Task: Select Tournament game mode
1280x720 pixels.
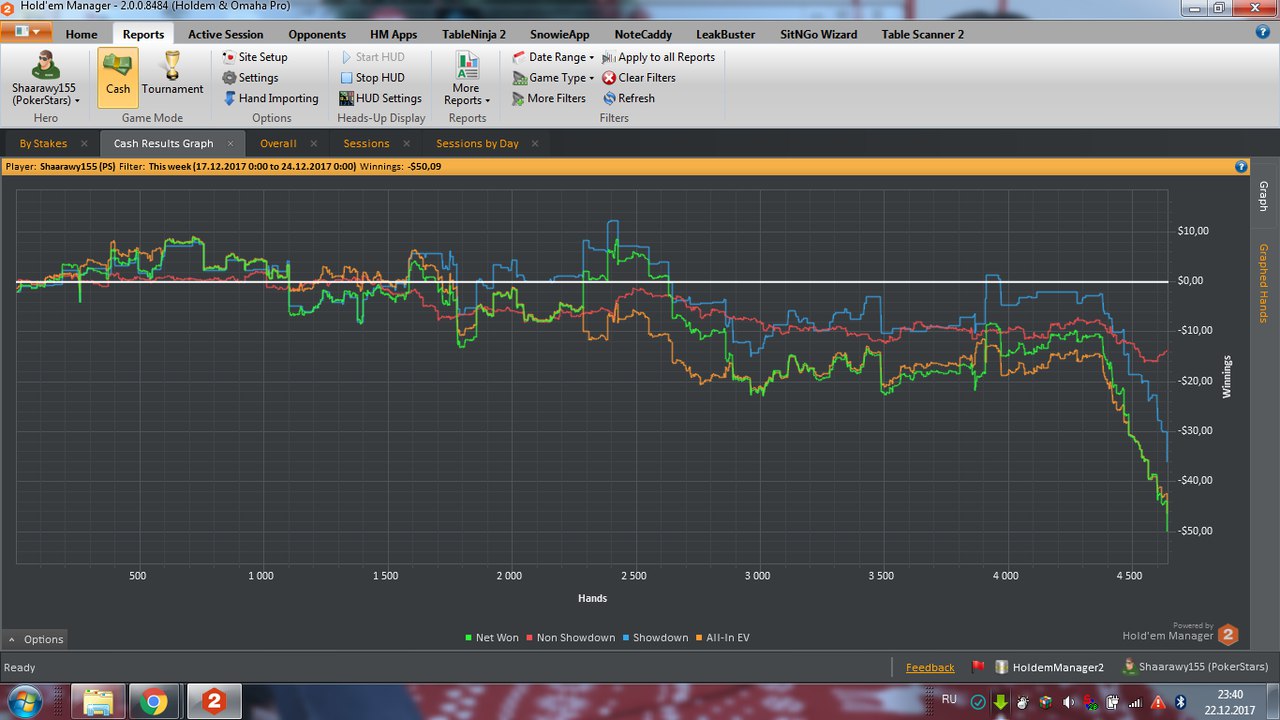Action: tap(172, 74)
